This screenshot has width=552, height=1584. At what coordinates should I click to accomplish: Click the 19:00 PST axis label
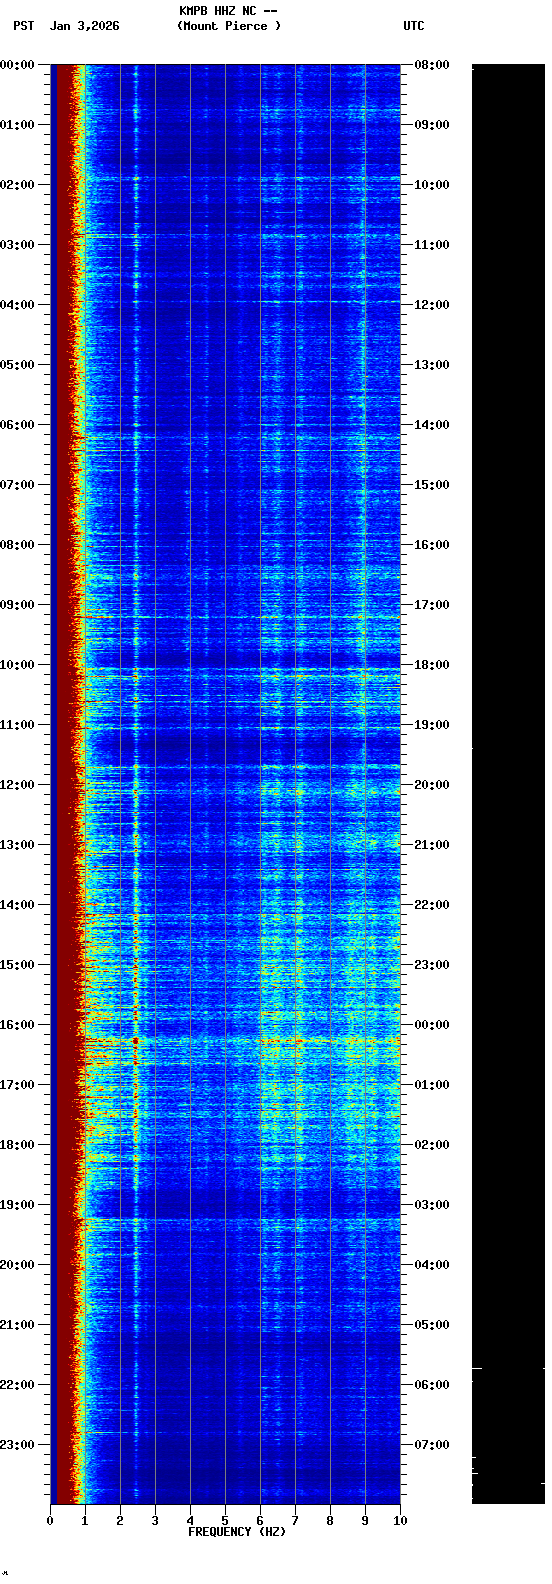click(x=18, y=1205)
